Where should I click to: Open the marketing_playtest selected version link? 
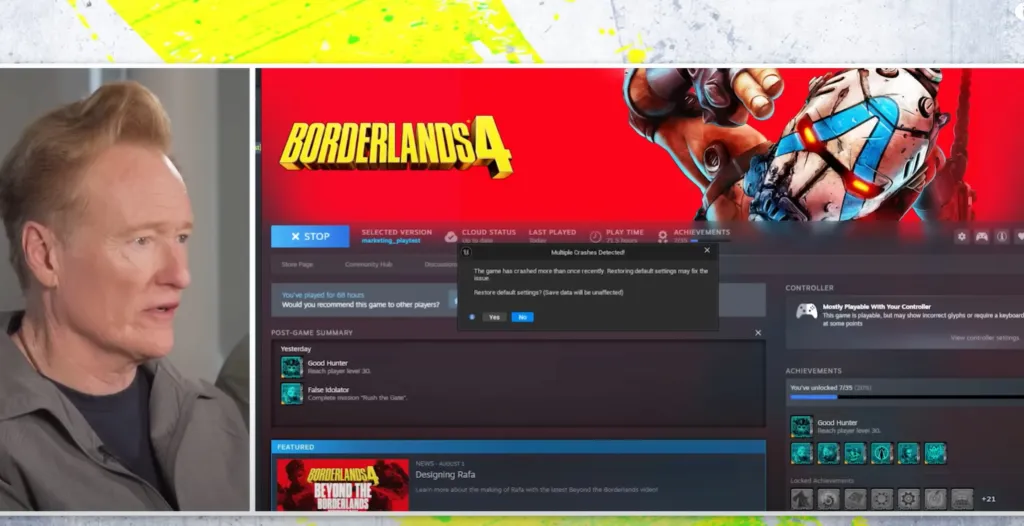(x=391, y=240)
